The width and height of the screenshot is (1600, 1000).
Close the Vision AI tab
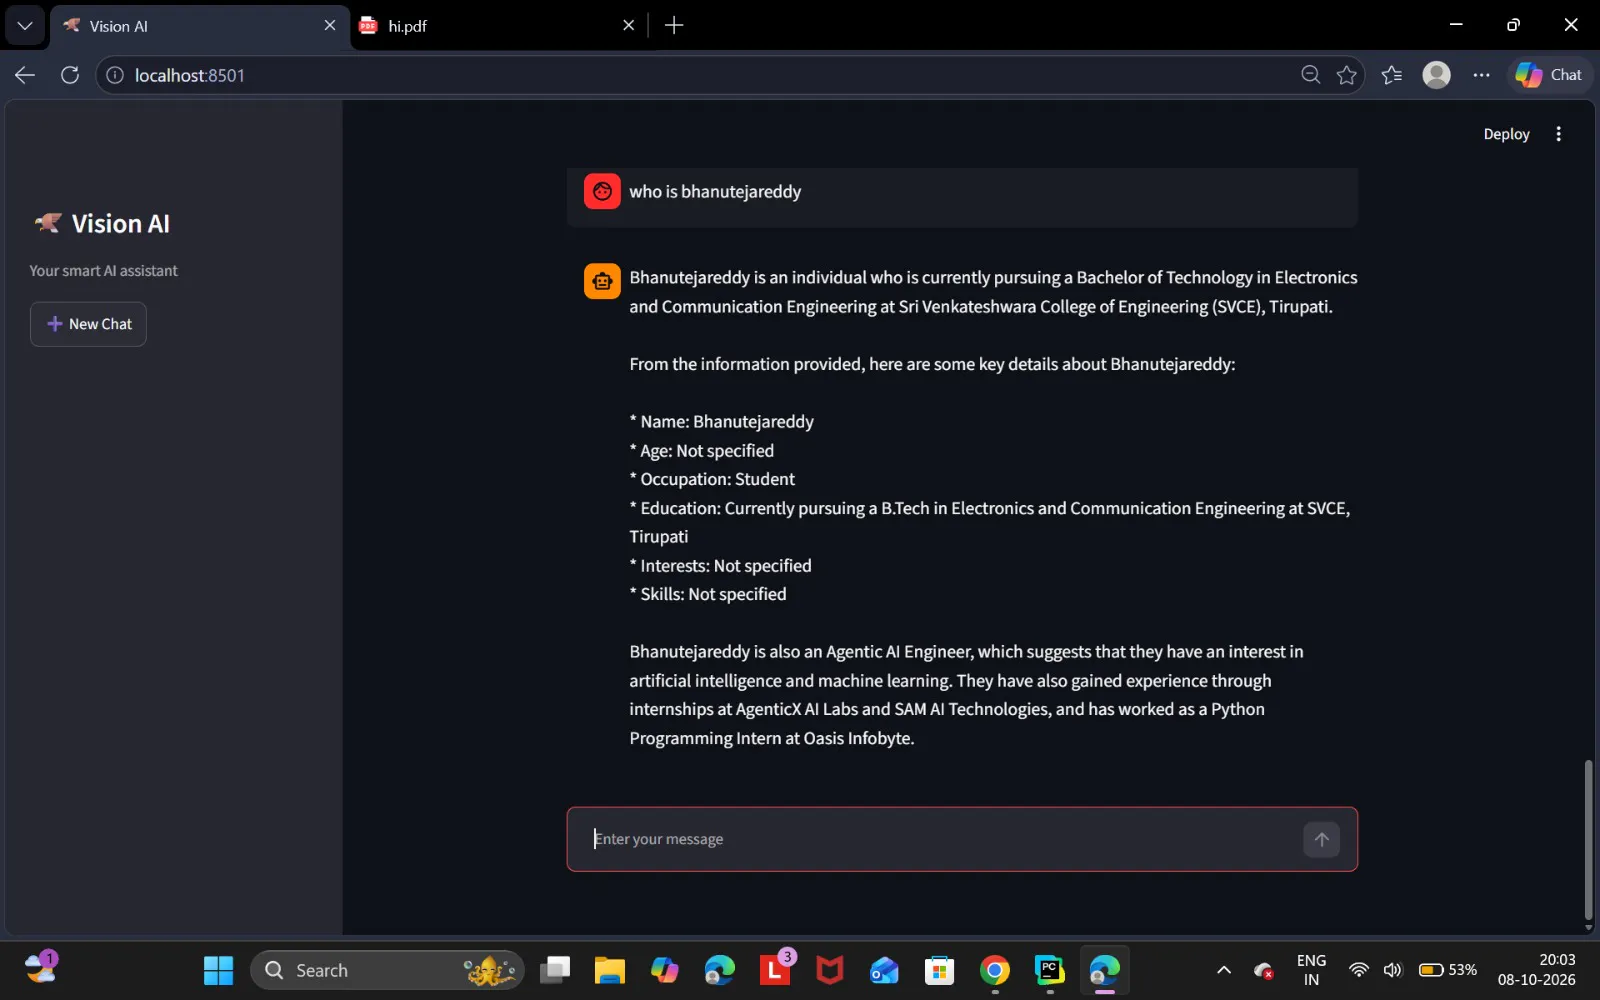[330, 26]
